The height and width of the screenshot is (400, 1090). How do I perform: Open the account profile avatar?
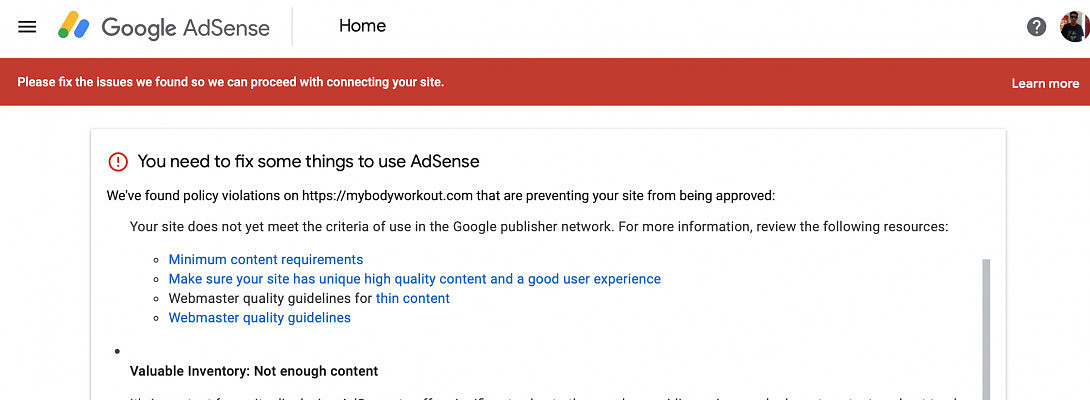coord(1074,27)
